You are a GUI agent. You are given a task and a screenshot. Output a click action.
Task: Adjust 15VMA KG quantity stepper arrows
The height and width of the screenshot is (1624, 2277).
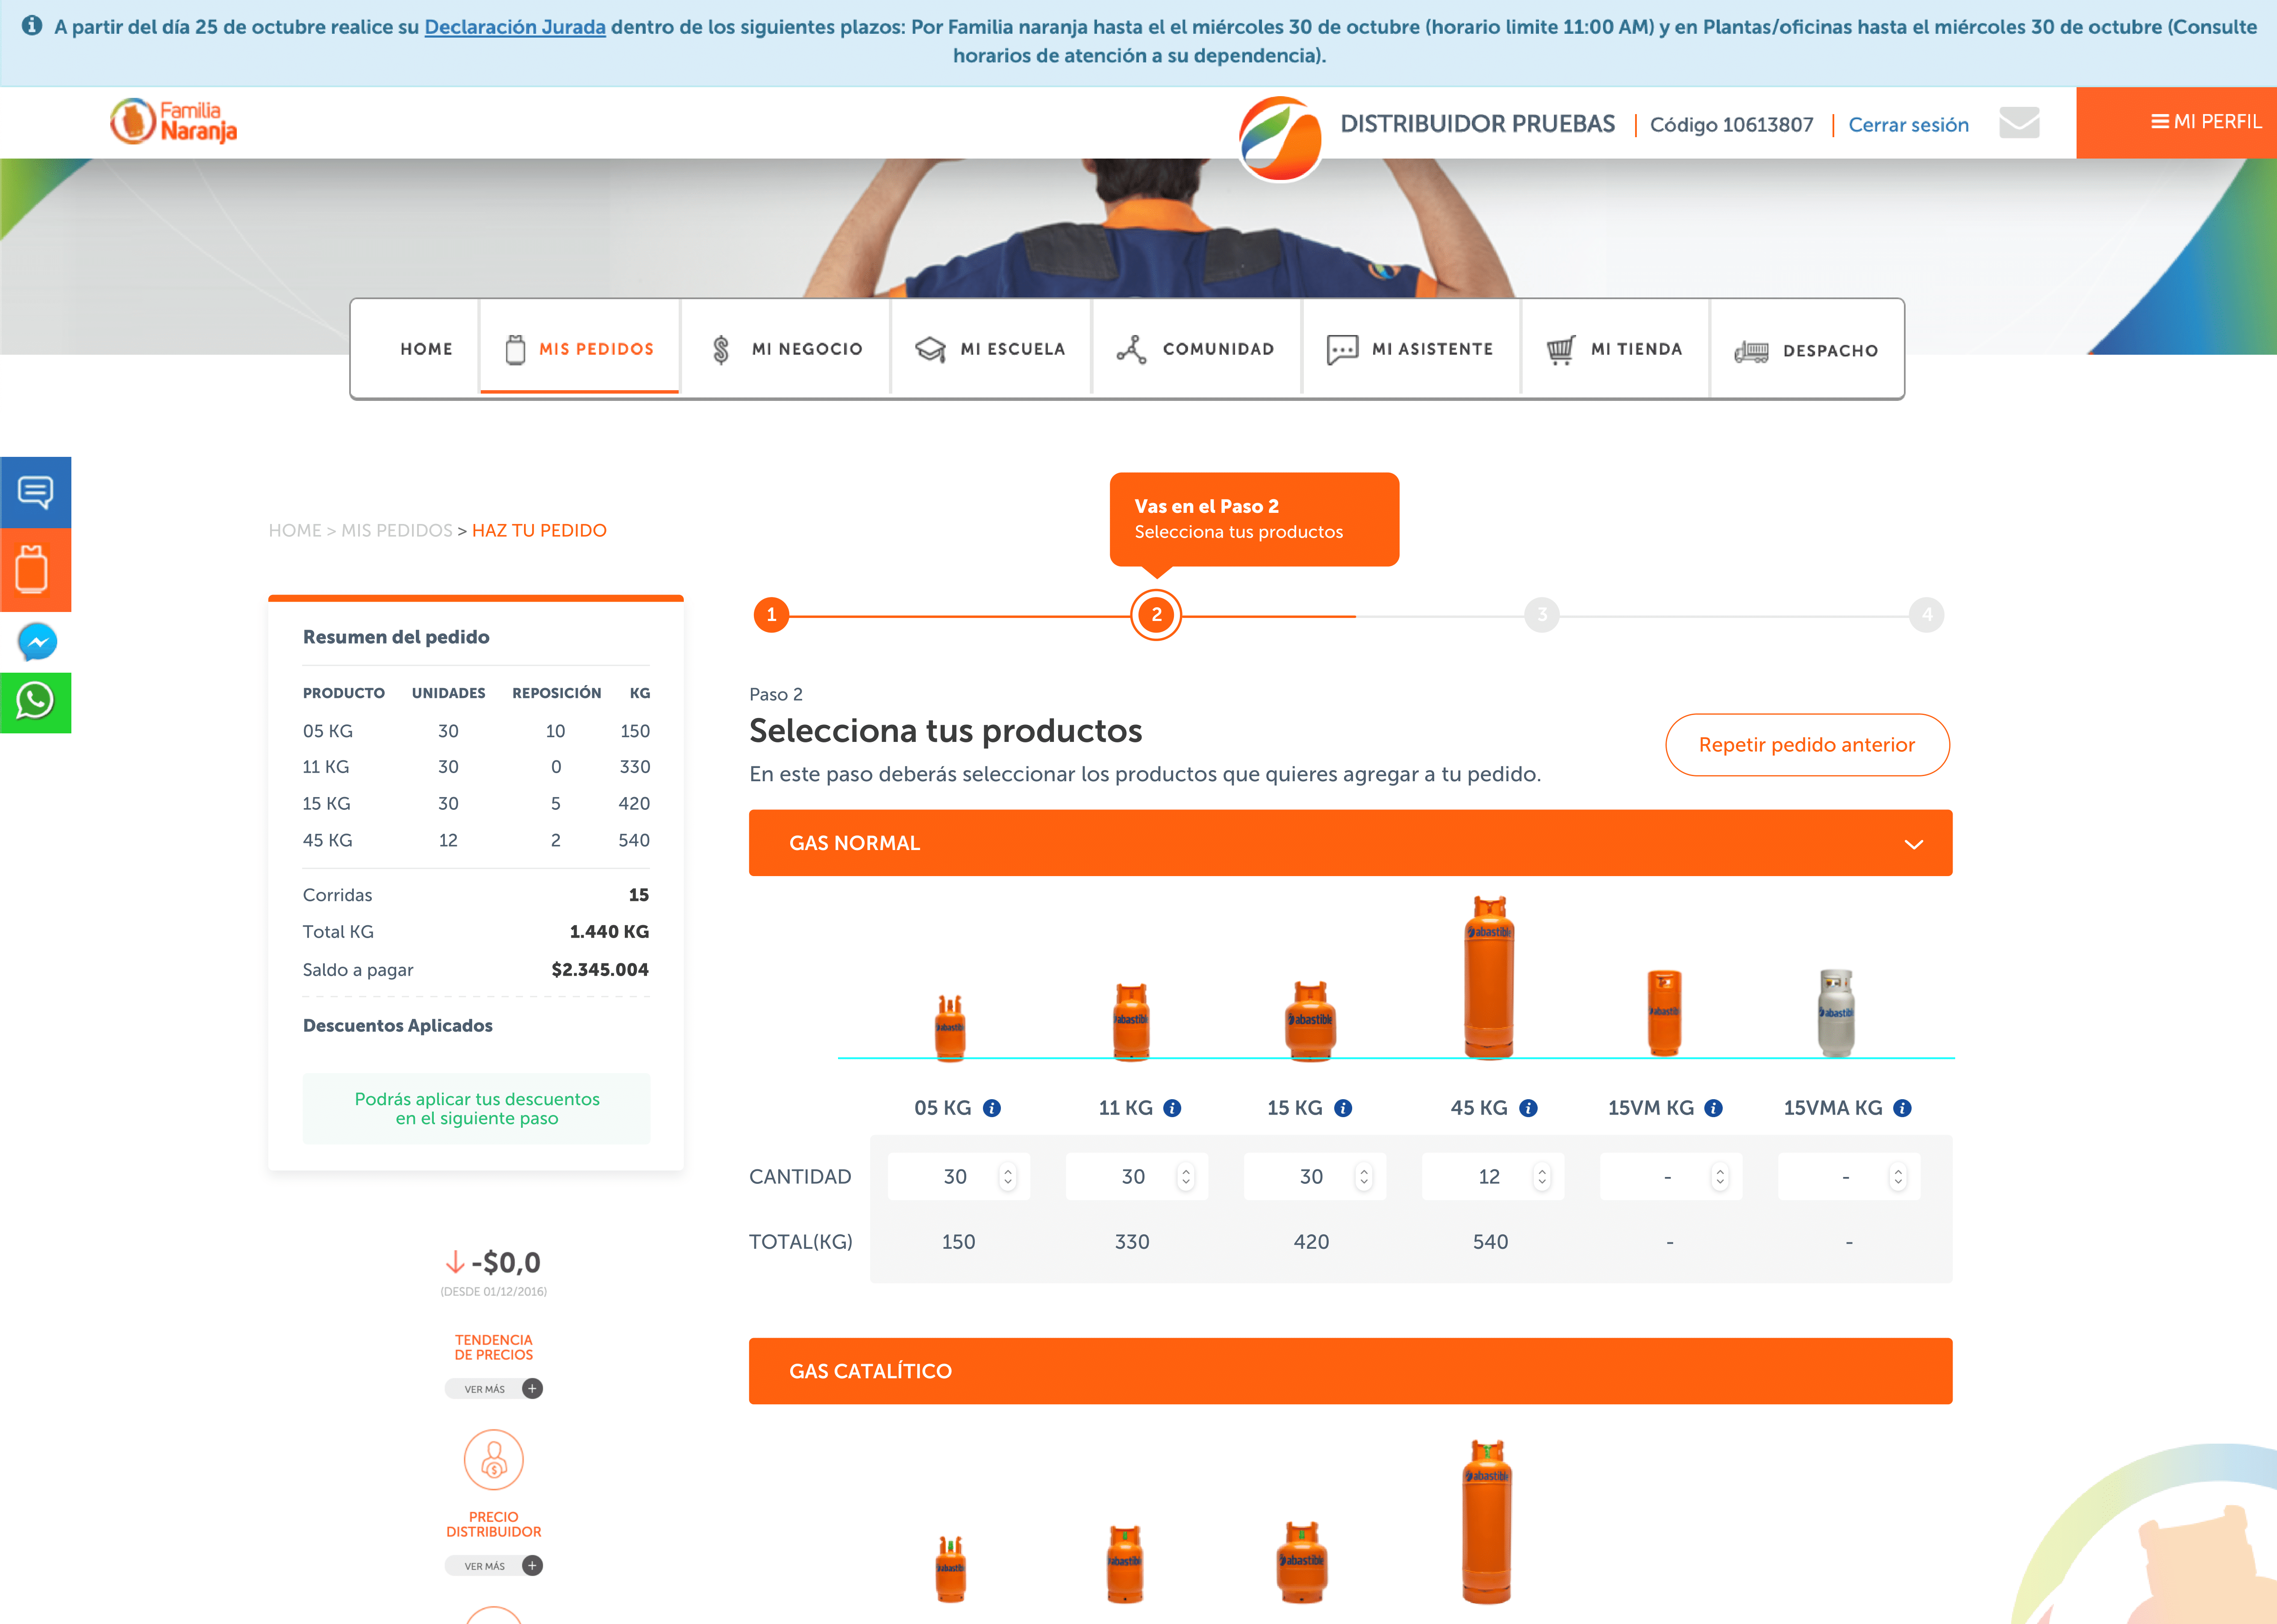(x=1898, y=1177)
